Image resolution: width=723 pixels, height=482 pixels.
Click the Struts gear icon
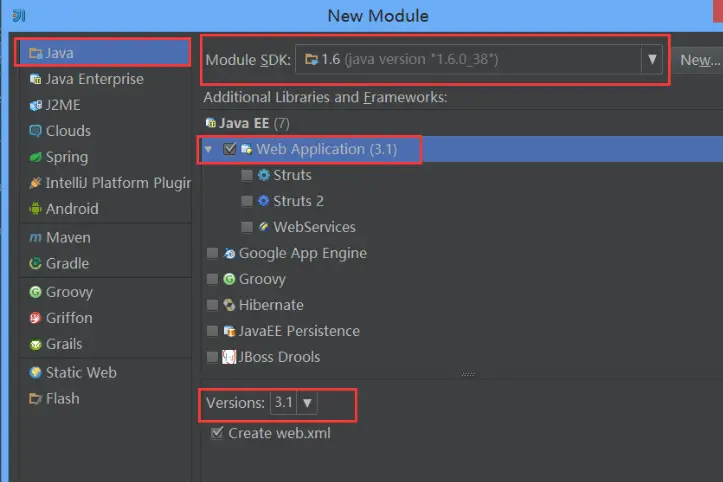point(264,175)
